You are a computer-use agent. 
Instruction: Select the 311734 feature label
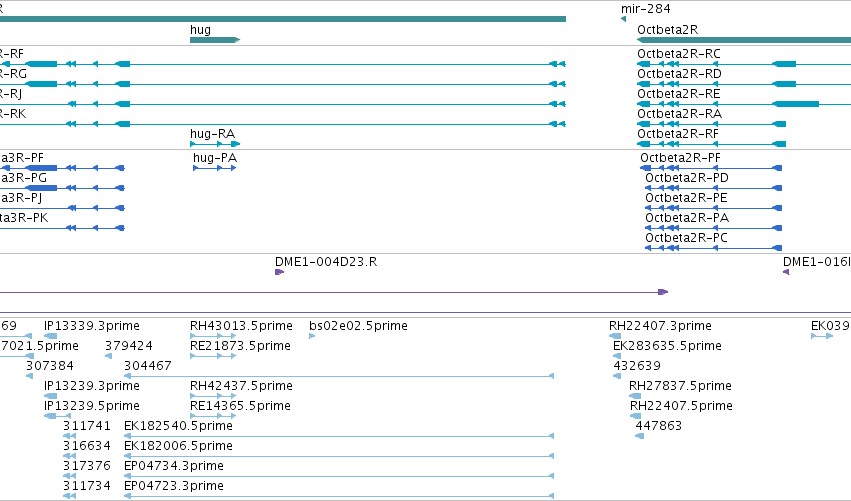86,486
